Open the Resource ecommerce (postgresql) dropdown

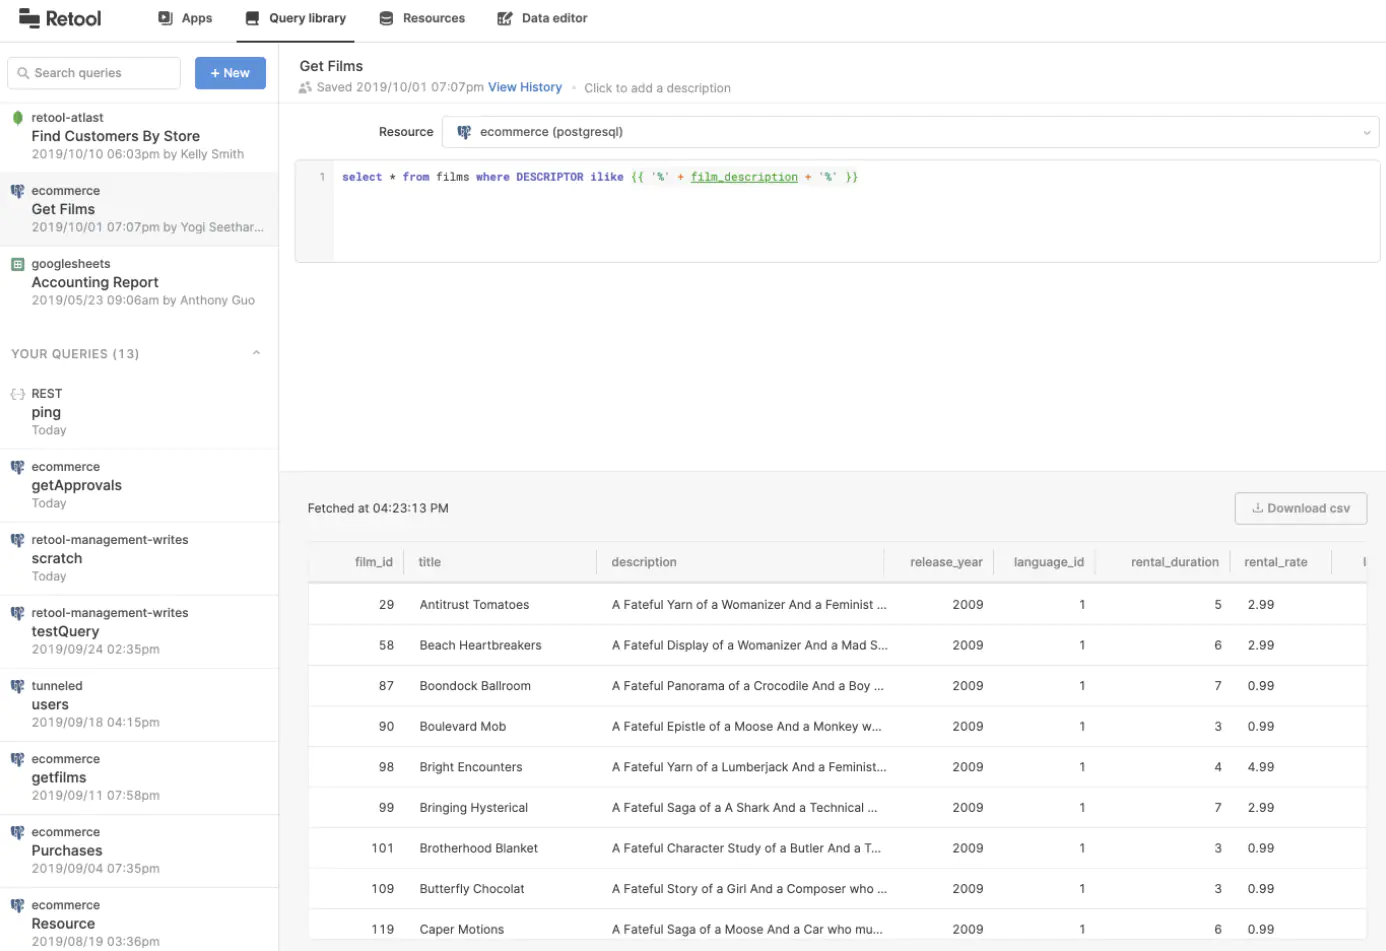click(x=910, y=132)
